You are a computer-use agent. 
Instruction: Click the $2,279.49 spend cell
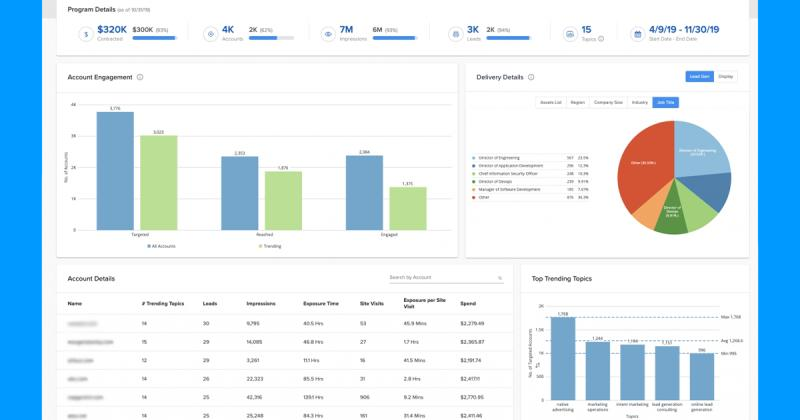point(472,324)
